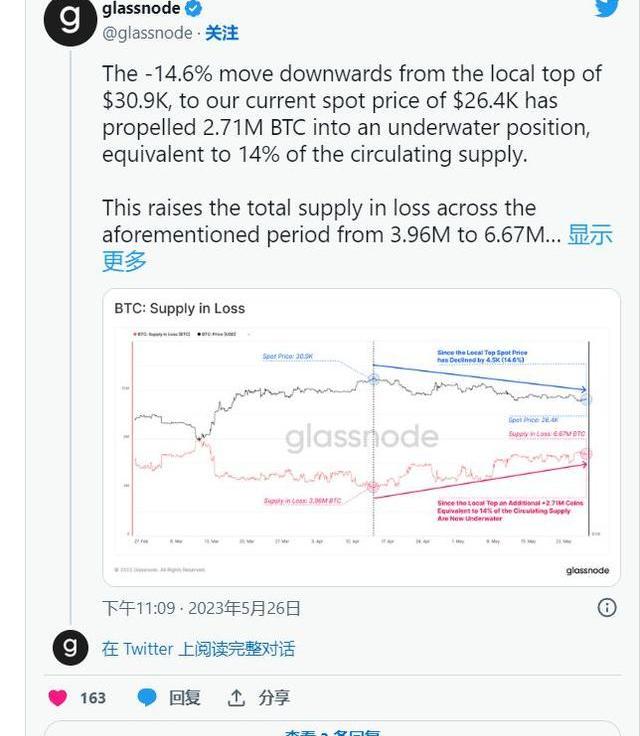Click the Twitter bird logo
Viewport: 640px width, 736px height.
click(607, 6)
